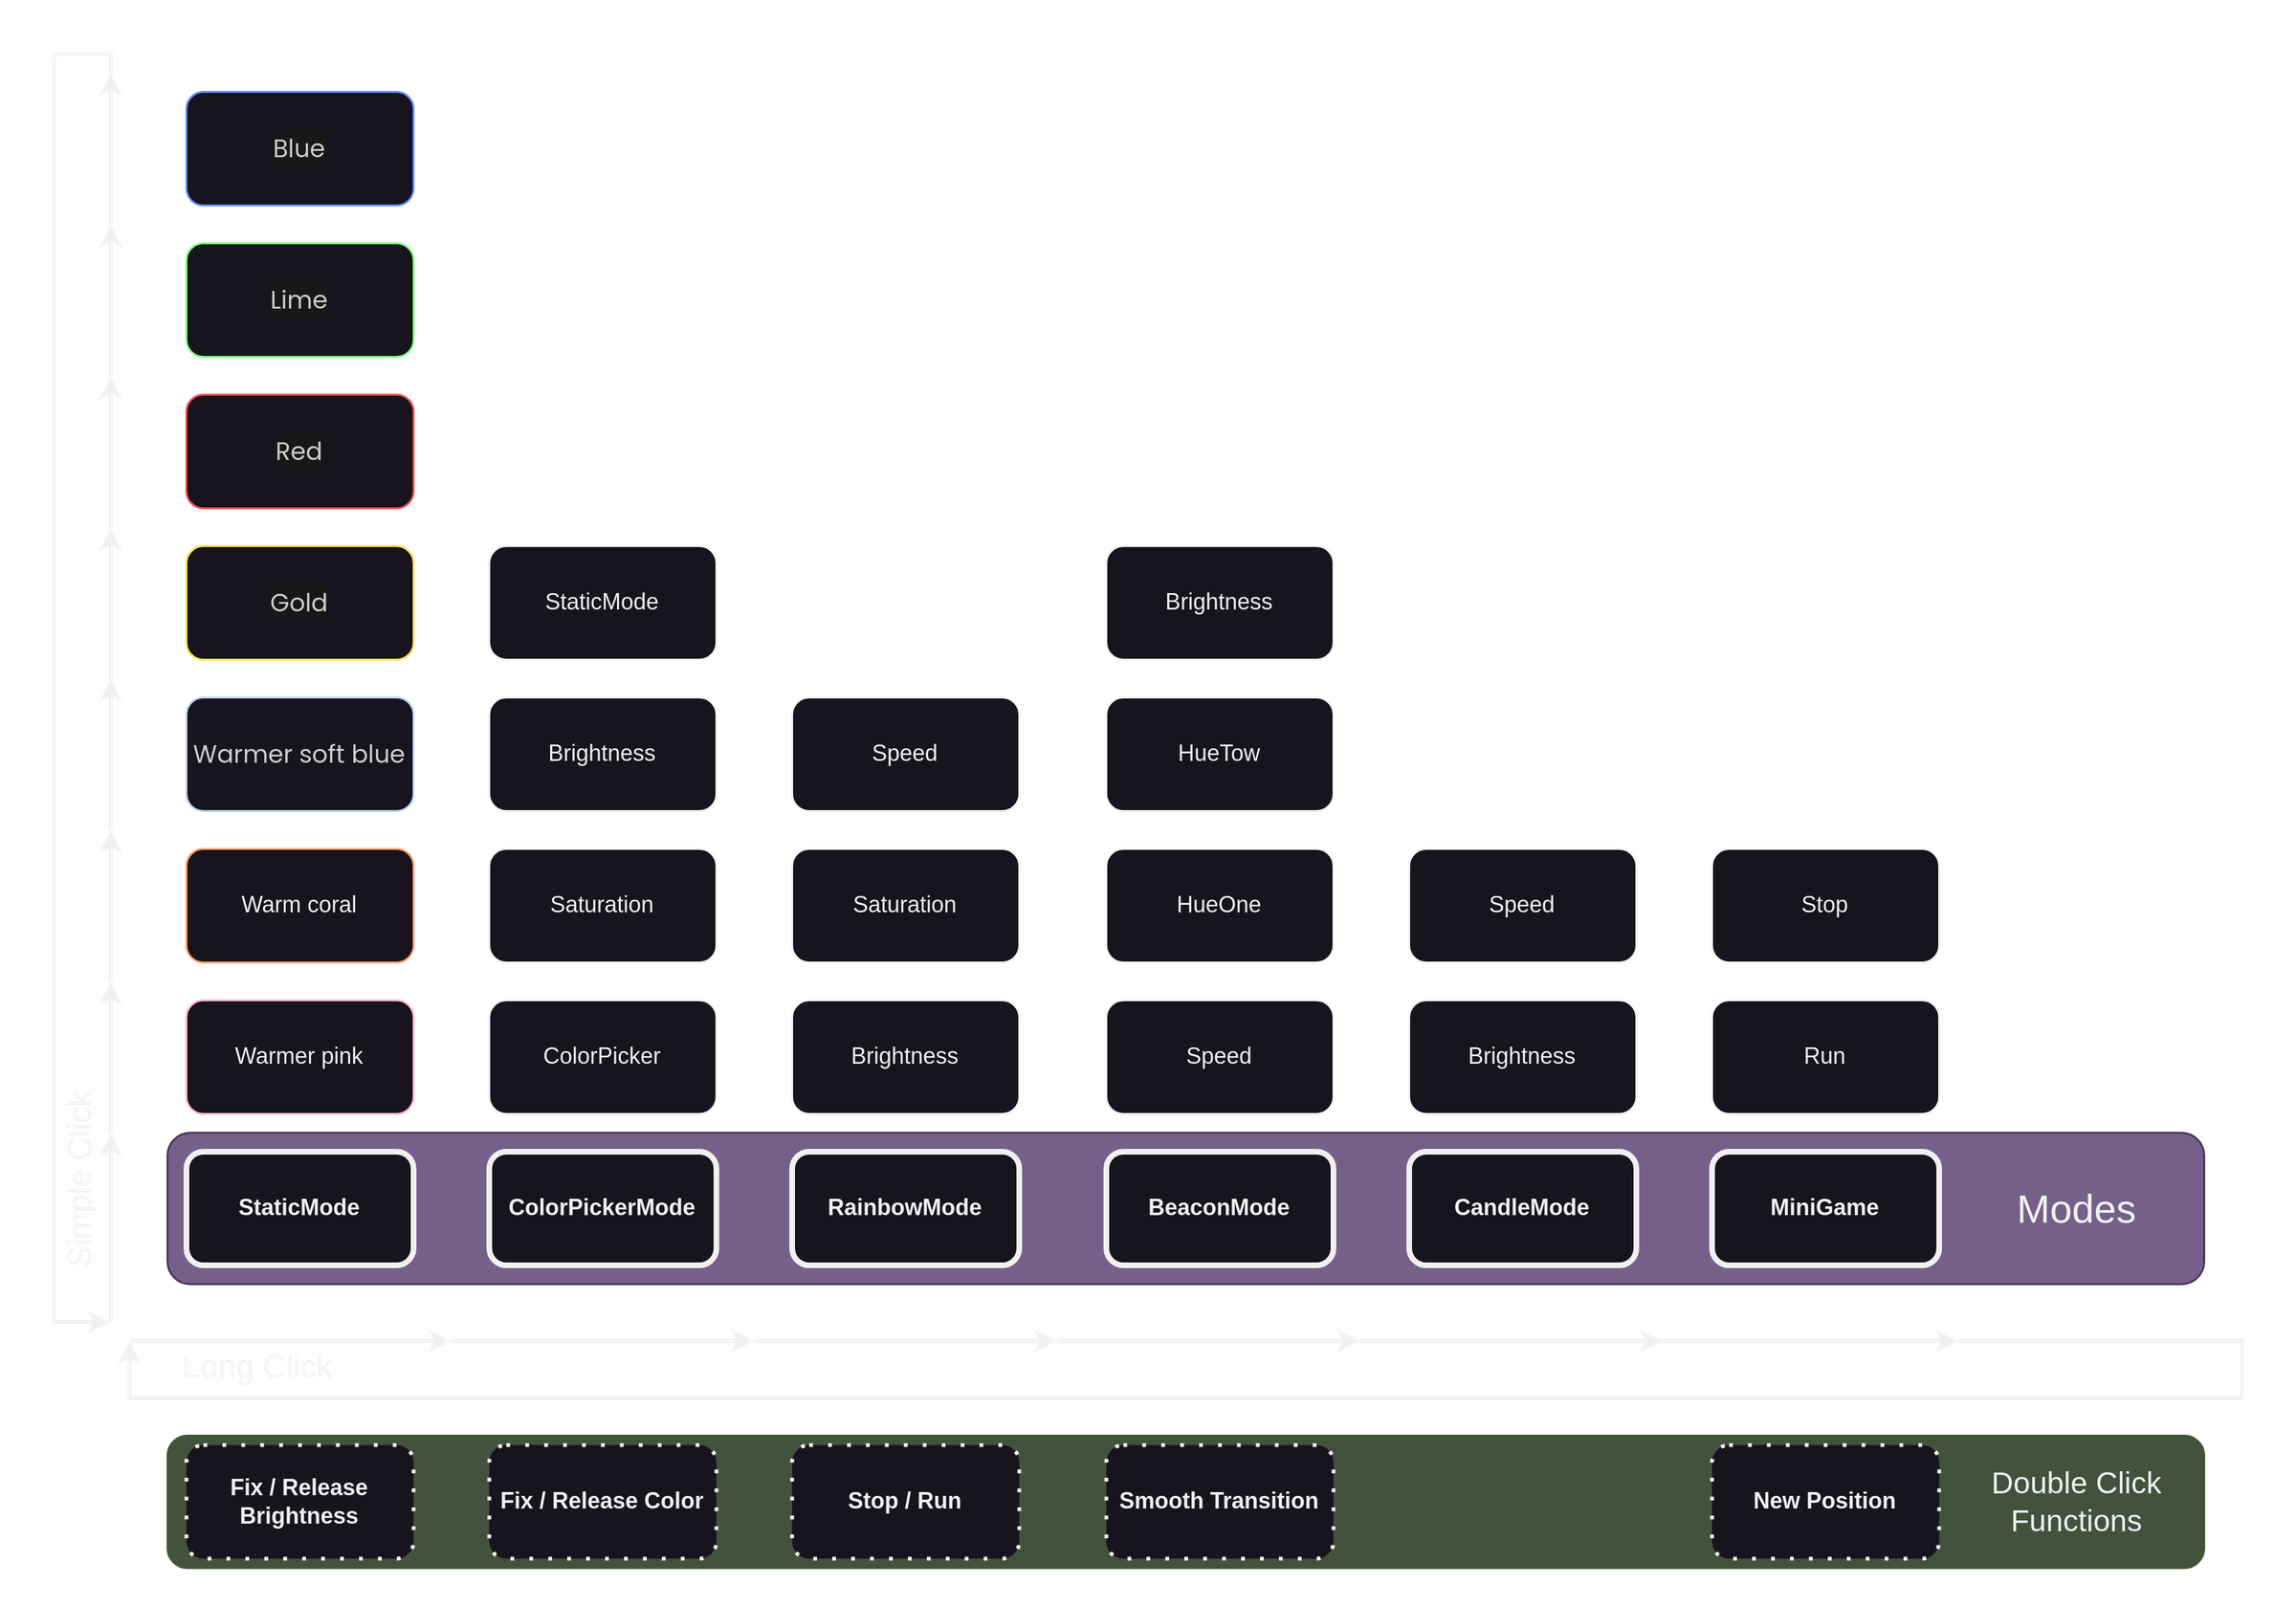Choose the Gold color box
This screenshot has height=1607, width=2296.
(299, 603)
